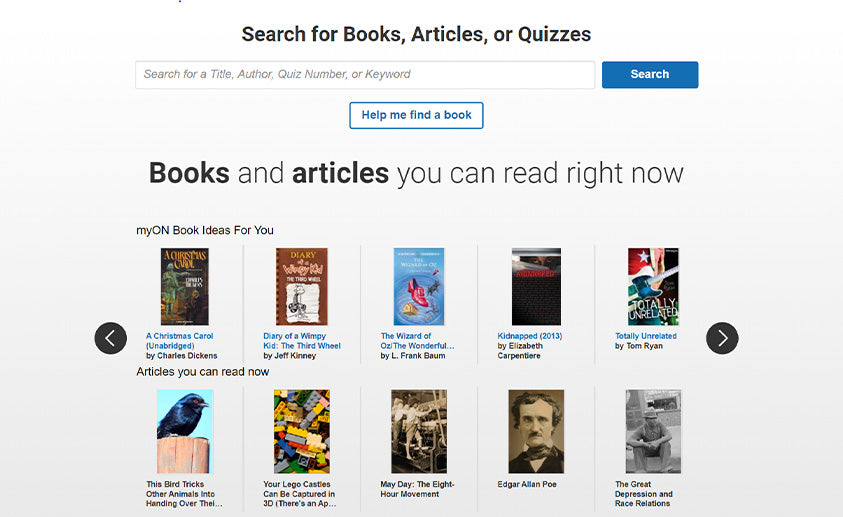Open the Totally Unrelated title link
This screenshot has height=517, width=843.
click(x=646, y=336)
